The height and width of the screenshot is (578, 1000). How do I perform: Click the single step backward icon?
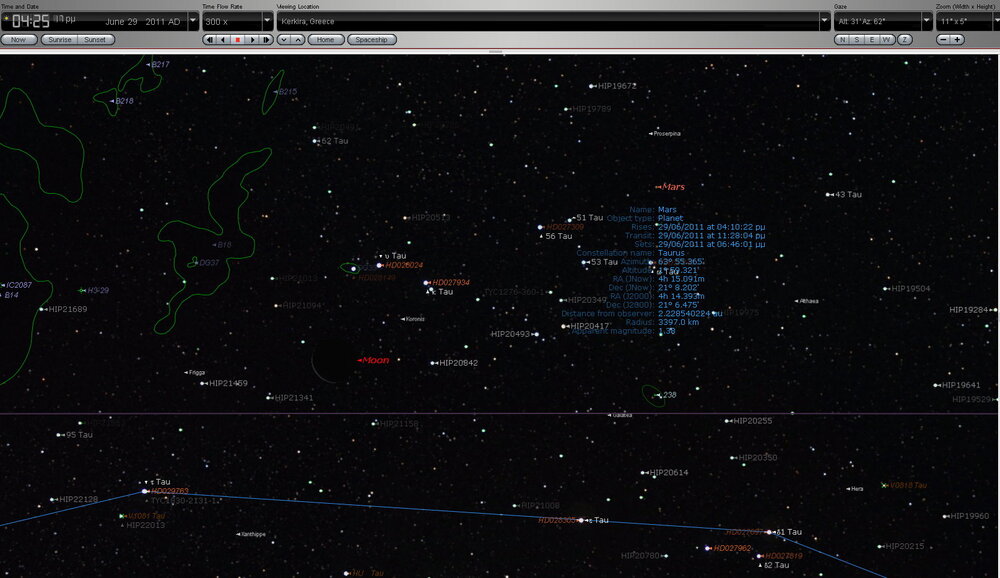tap(210, 41)
